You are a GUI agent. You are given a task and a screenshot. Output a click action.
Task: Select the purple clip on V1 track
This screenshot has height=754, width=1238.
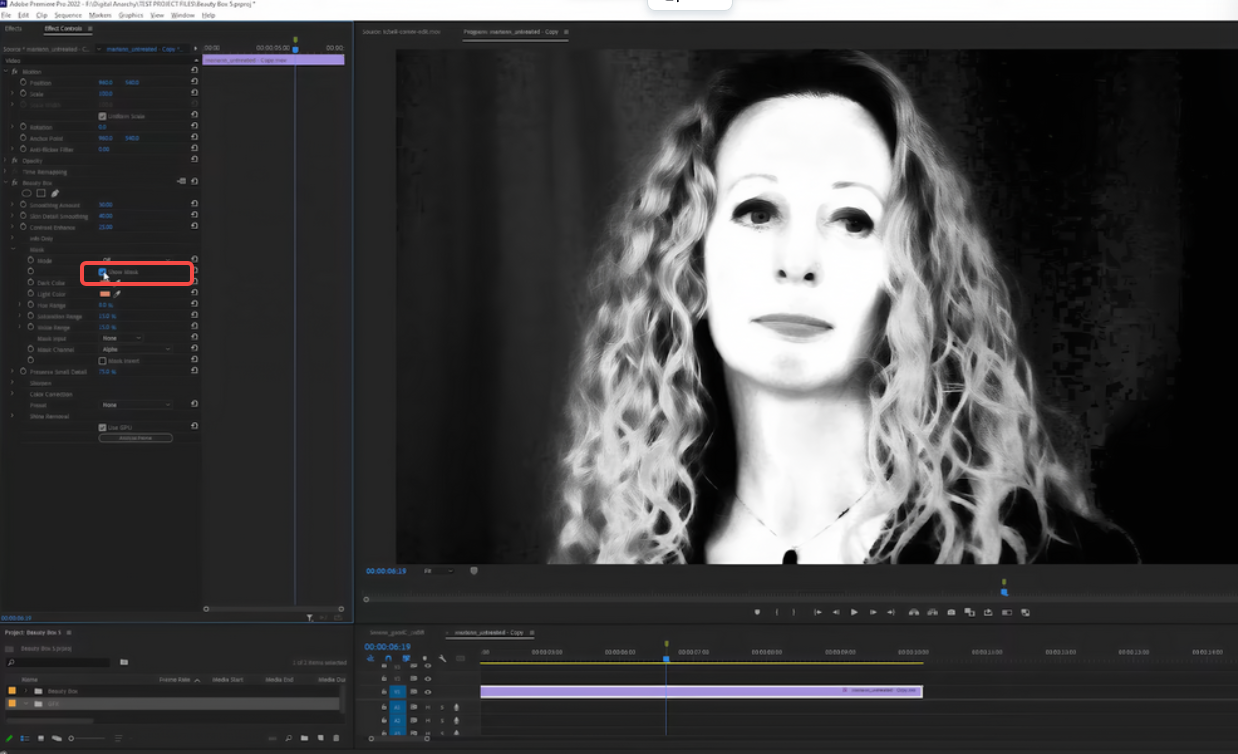[701, 691]
